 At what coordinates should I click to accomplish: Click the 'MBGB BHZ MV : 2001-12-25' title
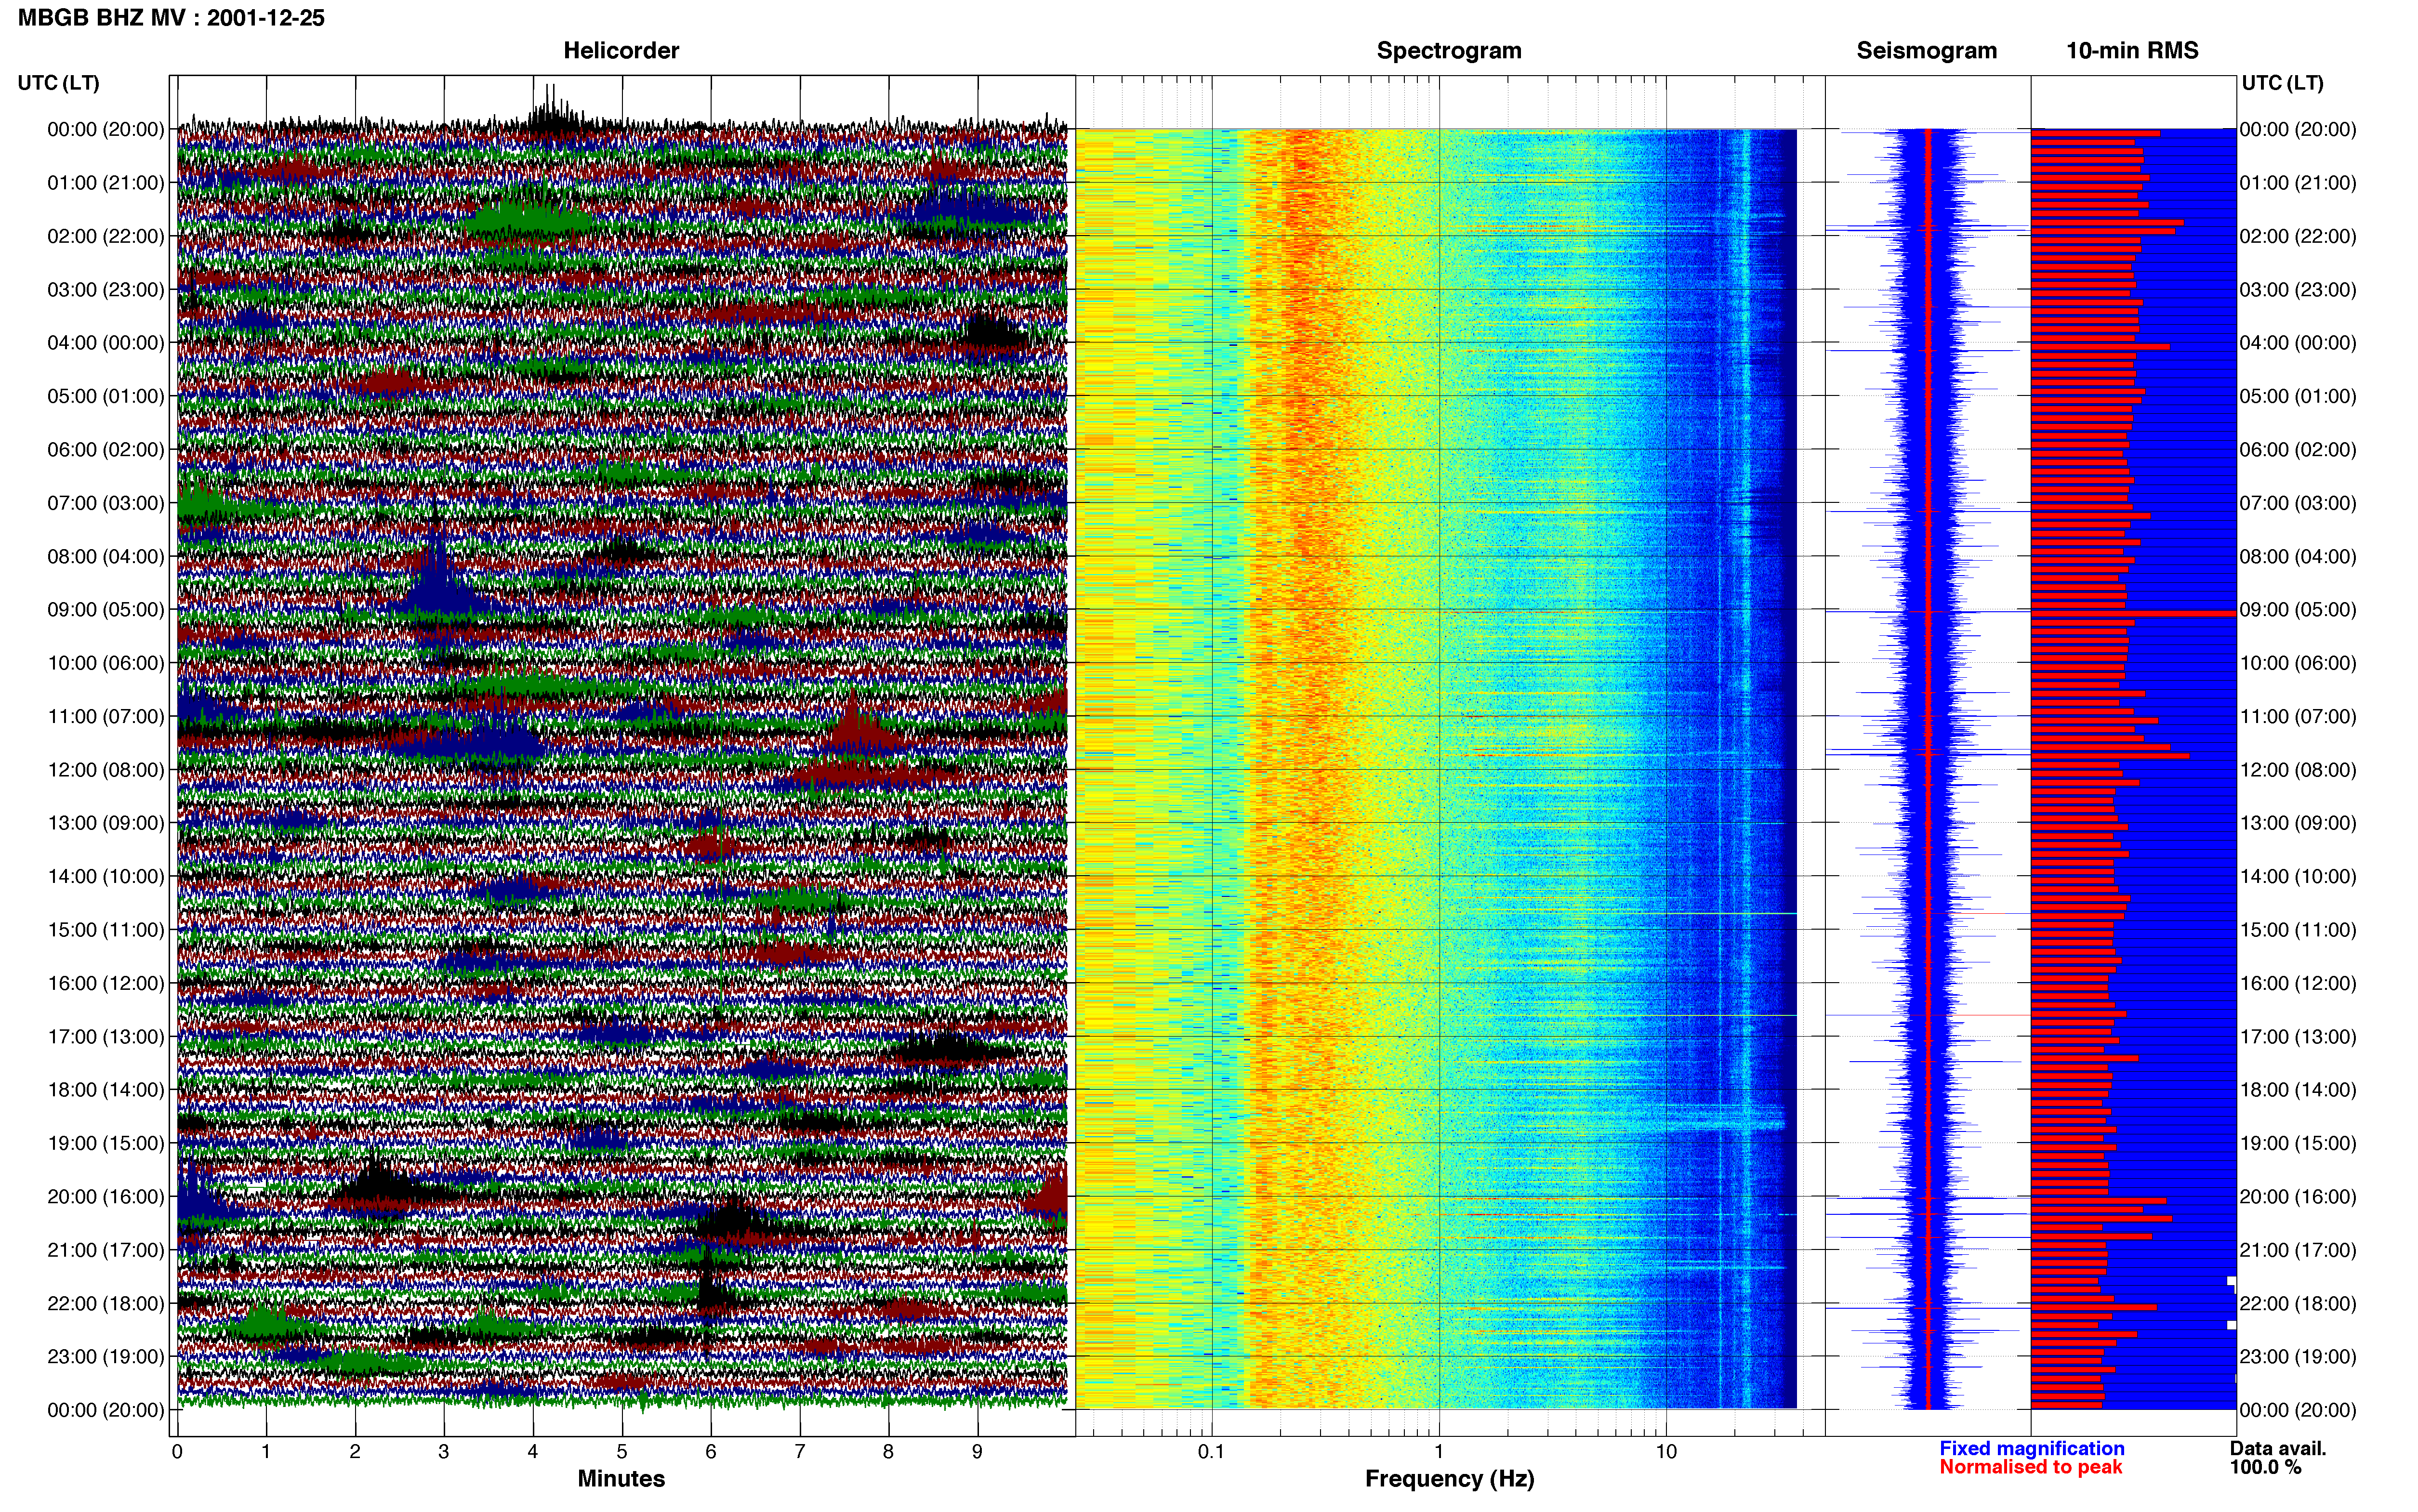(x=171, y=18)
